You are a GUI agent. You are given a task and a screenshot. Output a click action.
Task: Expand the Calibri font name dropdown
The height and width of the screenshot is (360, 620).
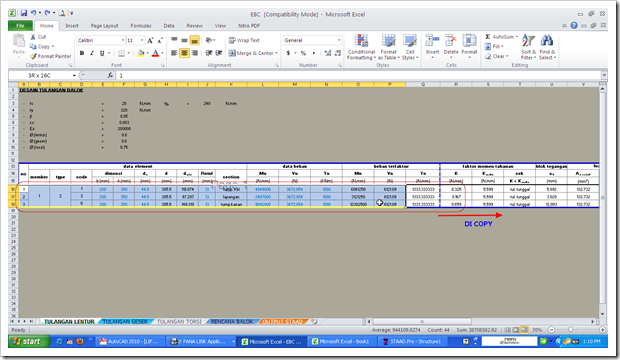(123, 40)
